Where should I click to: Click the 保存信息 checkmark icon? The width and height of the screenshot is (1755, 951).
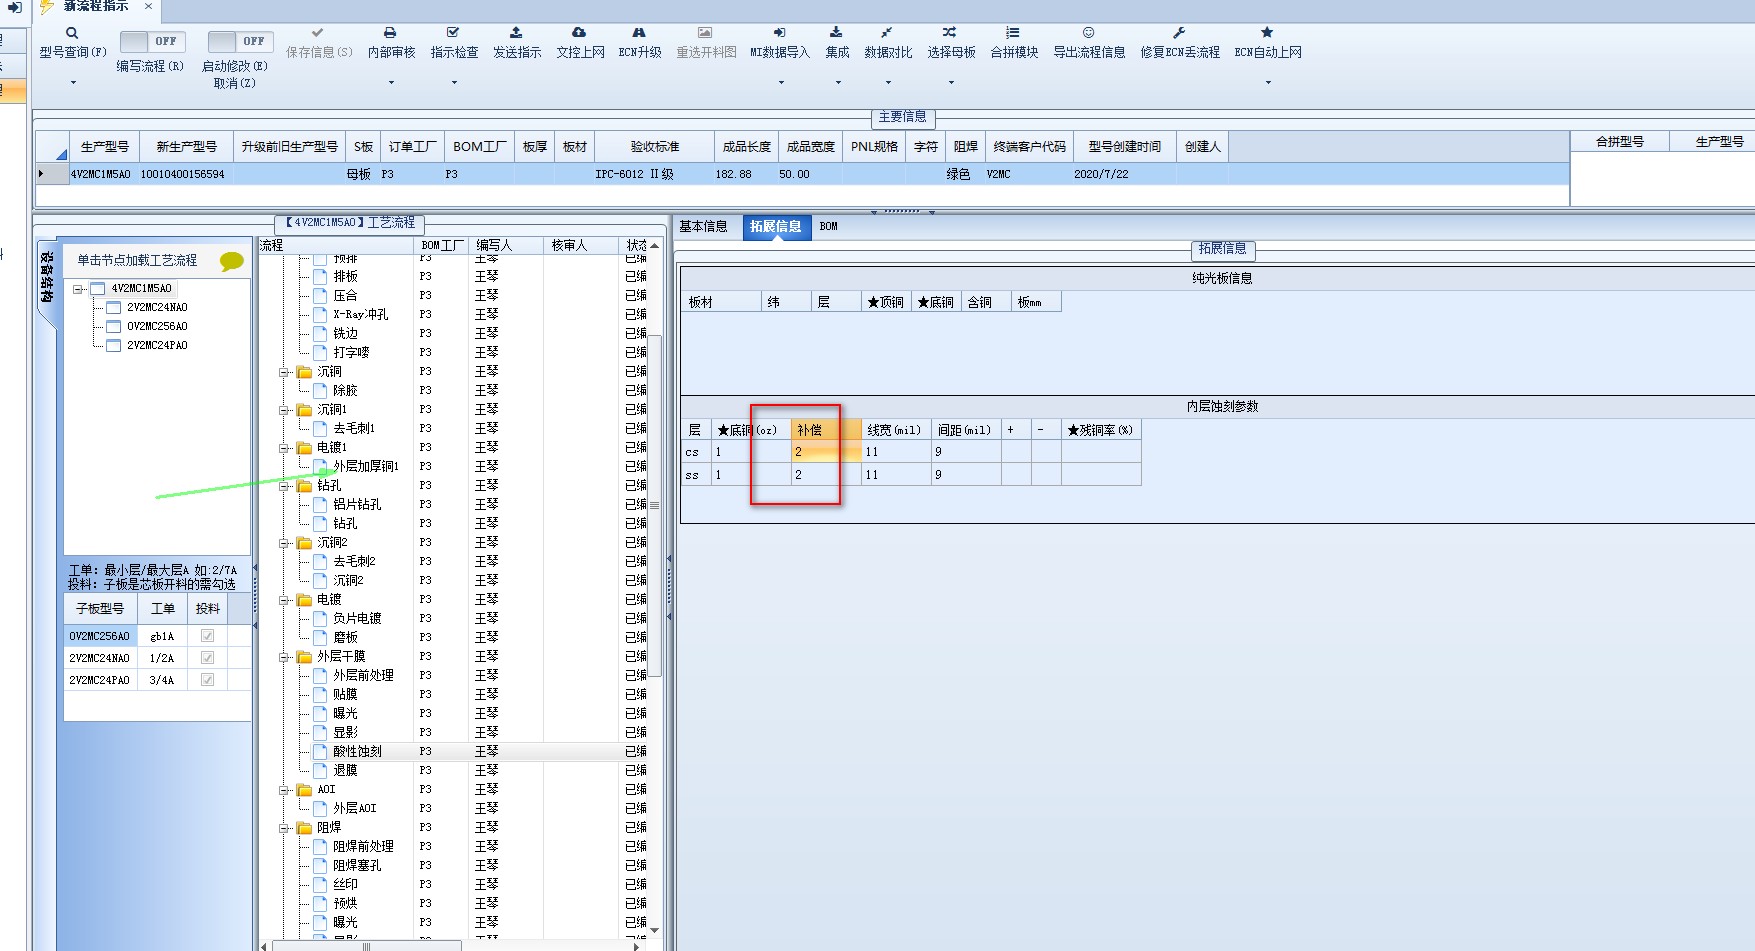[x=318, y=33]
